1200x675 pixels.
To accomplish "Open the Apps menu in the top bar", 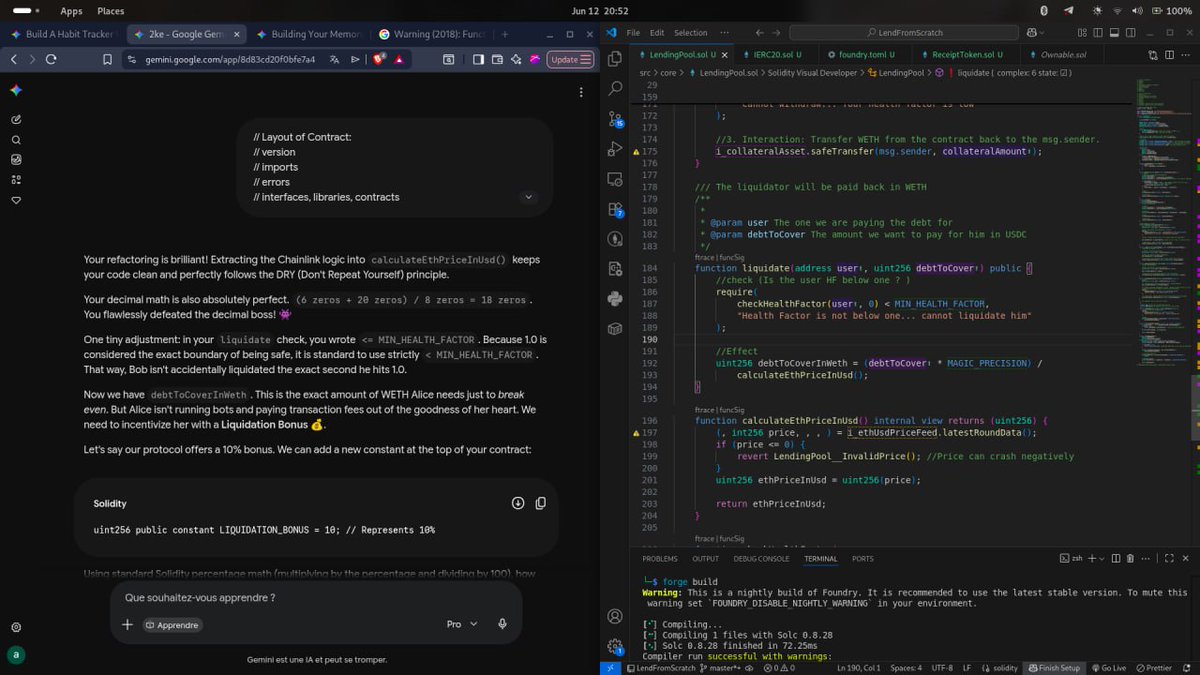I will point(71,11).
